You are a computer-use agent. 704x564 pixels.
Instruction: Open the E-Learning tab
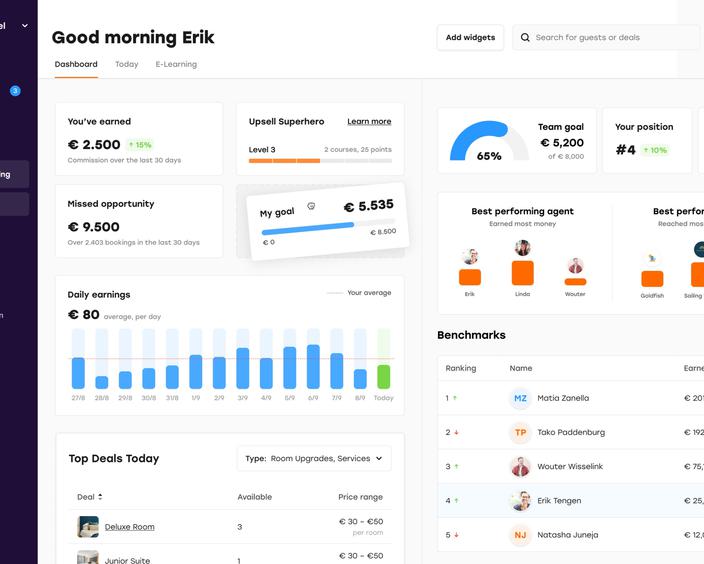(x=176, y=64)
